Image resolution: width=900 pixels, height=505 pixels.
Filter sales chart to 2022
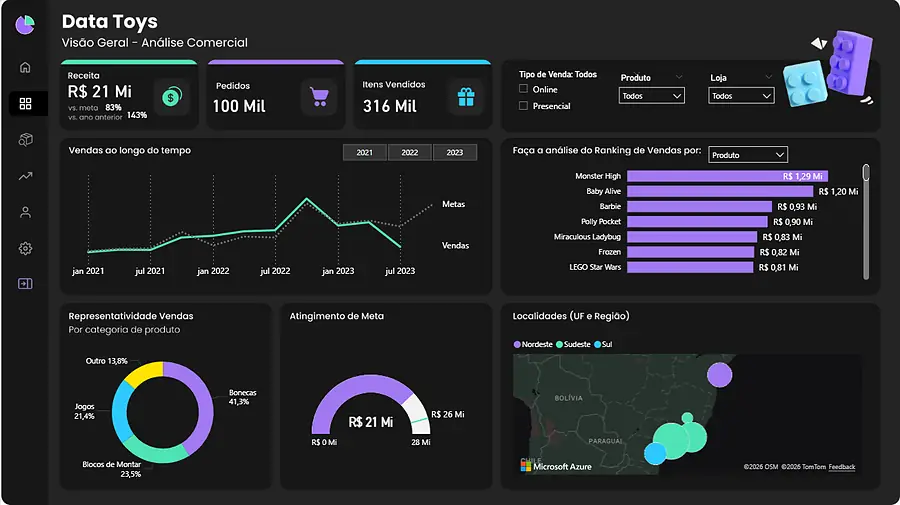click(x=410, y=153)
